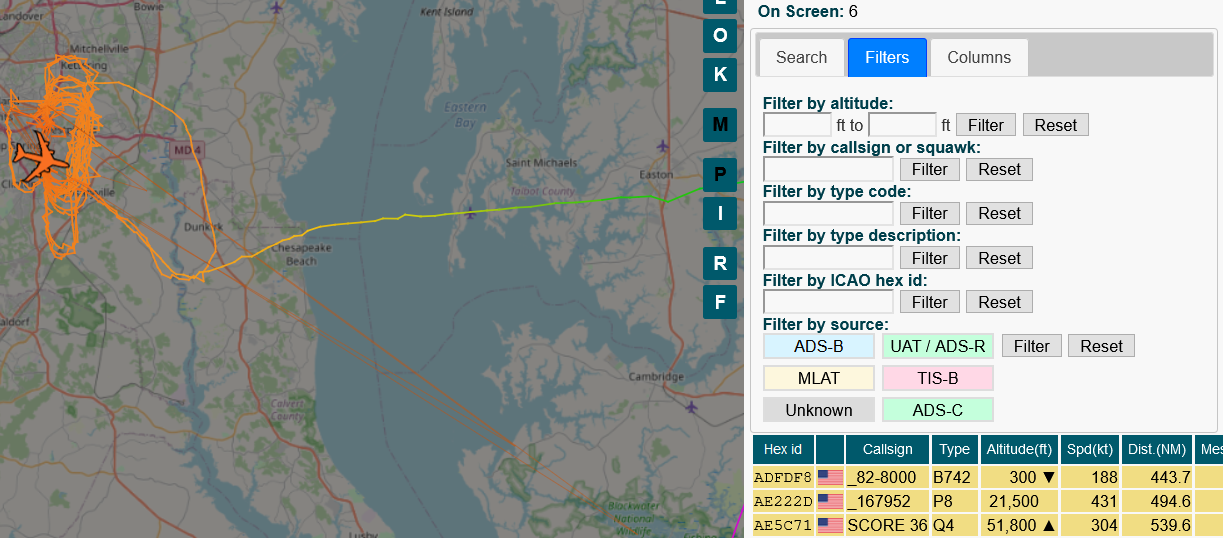
Task: Focus the callsign or squawk input
Action: coord(829,169)
